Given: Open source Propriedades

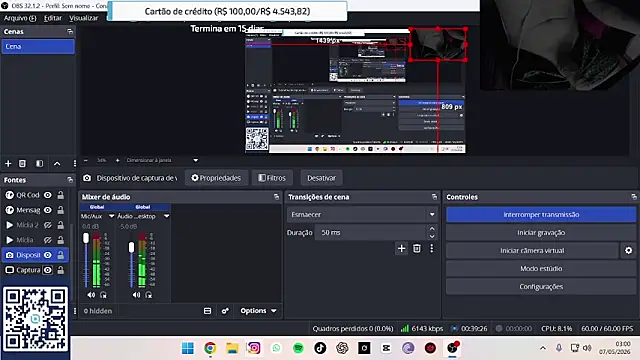Looking at the screenshot, I should 216,178.
